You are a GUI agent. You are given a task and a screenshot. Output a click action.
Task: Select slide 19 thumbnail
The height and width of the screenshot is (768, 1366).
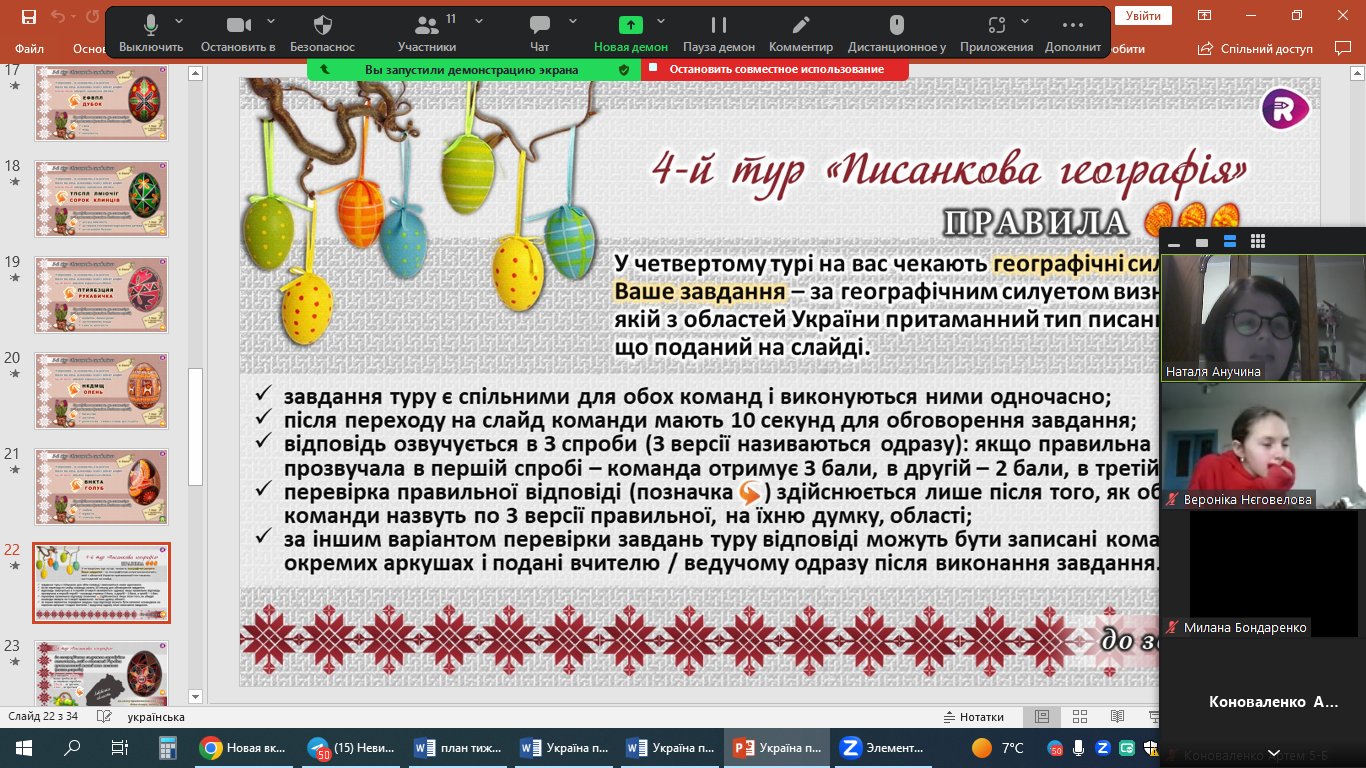point(102,294)
